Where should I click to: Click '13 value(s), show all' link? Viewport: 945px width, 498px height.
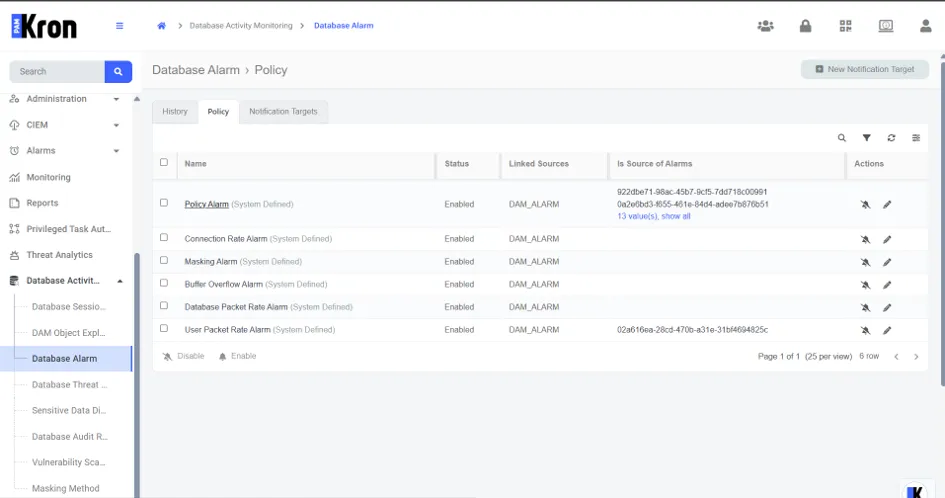tap(653, 216)
